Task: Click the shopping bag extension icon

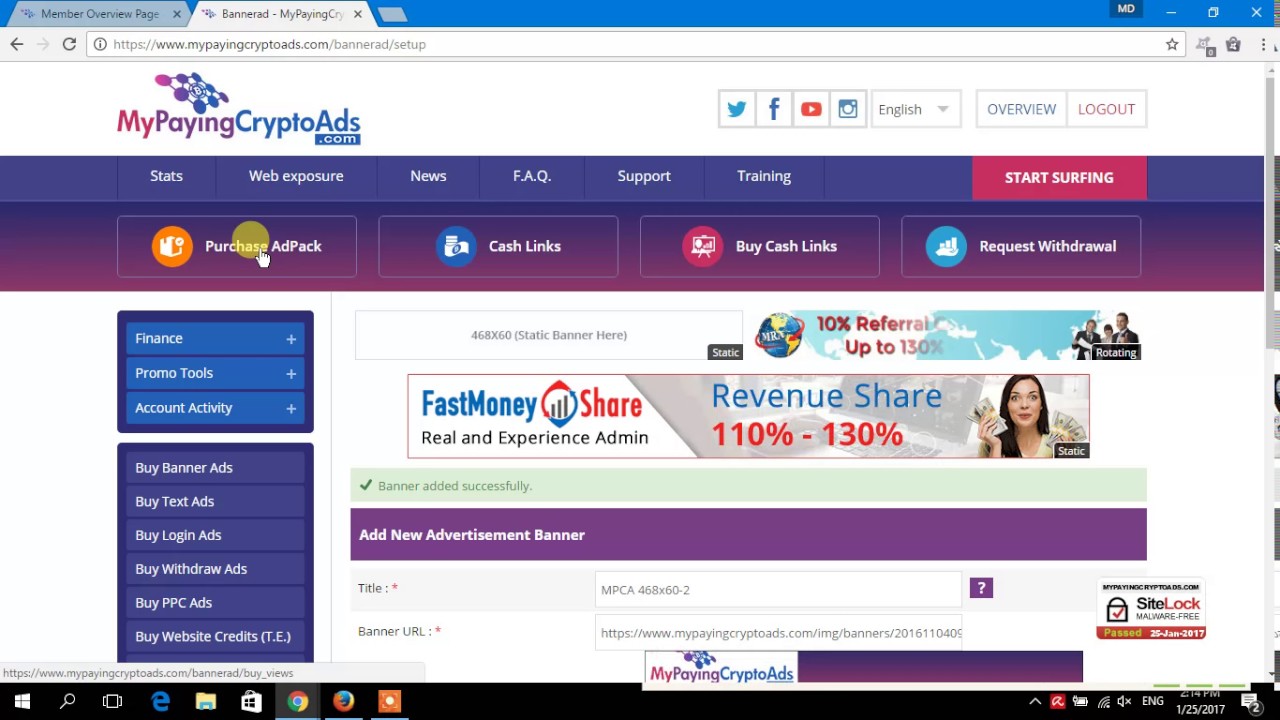Action: 1233,44
